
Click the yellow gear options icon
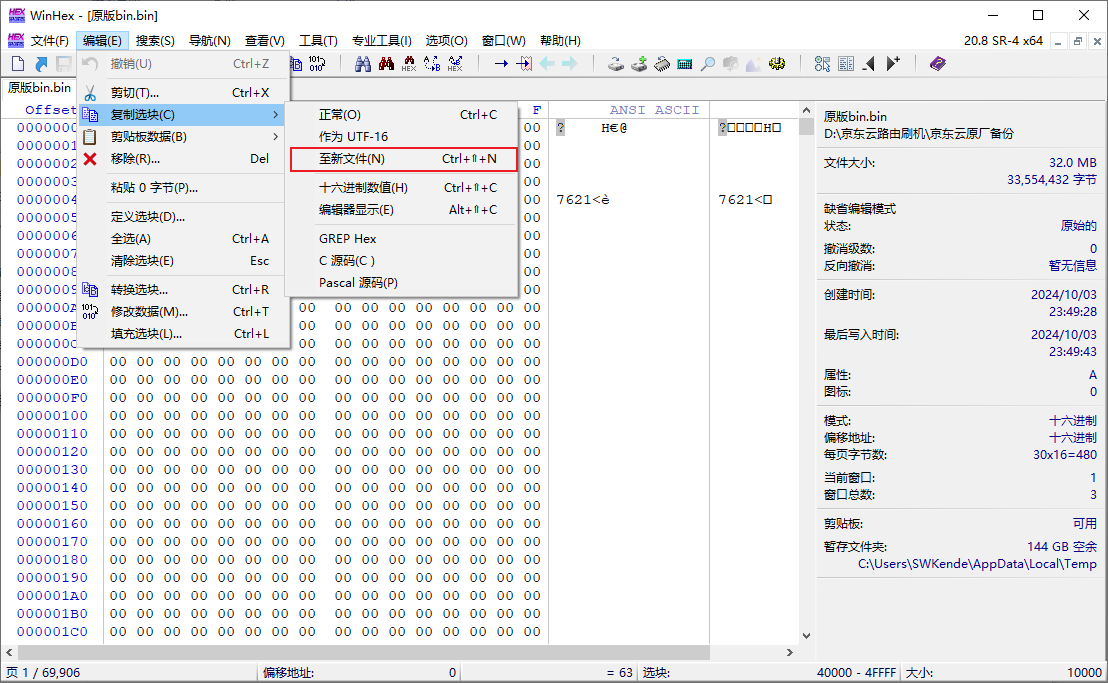(x=777, y=64)
